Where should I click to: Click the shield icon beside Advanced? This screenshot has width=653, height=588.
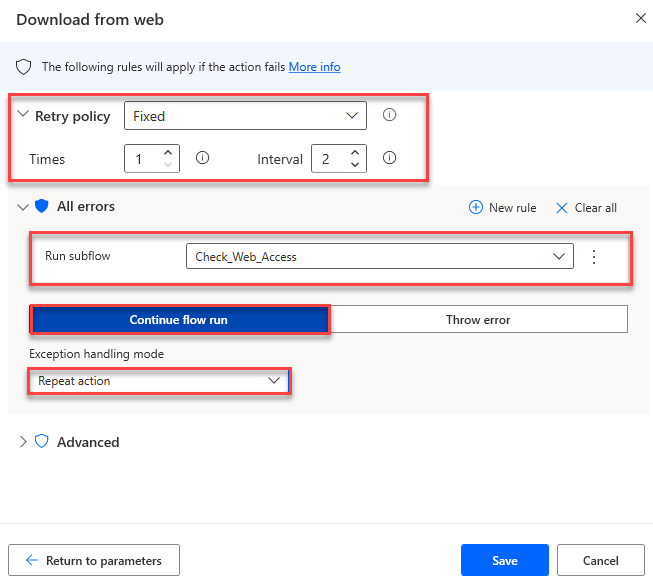click(x=42, y=441)
